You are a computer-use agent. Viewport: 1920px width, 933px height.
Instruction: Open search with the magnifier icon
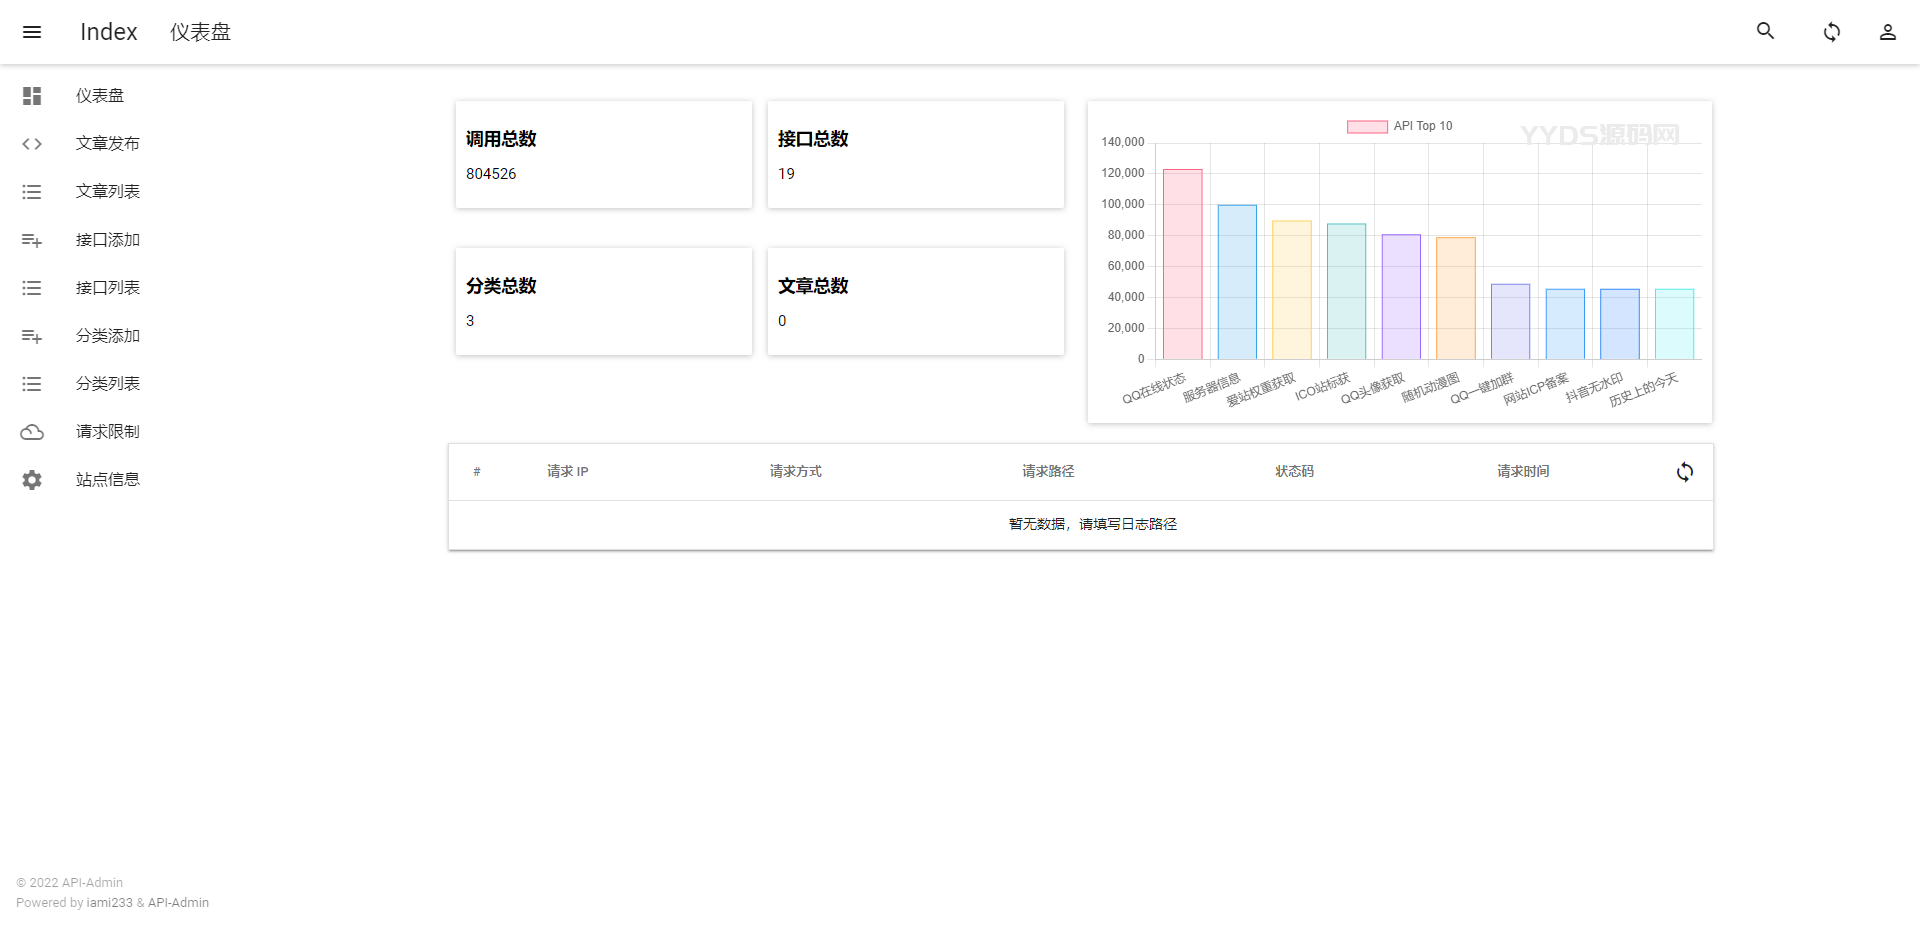(x=1766, y=32)
